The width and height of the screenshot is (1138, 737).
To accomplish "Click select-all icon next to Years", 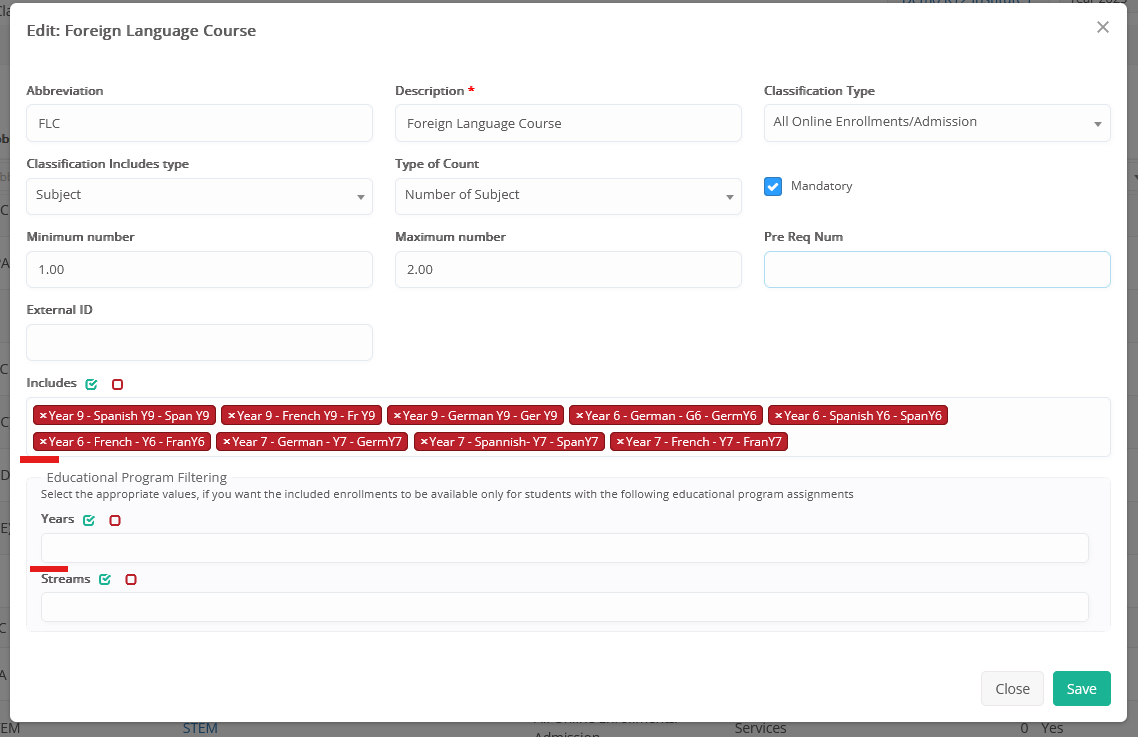I will pyautogui.click(x=89, y=520).
